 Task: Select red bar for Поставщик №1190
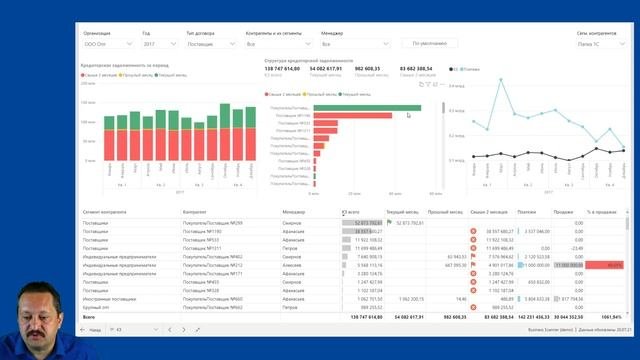pyautogui.click(x=353, y=116)
